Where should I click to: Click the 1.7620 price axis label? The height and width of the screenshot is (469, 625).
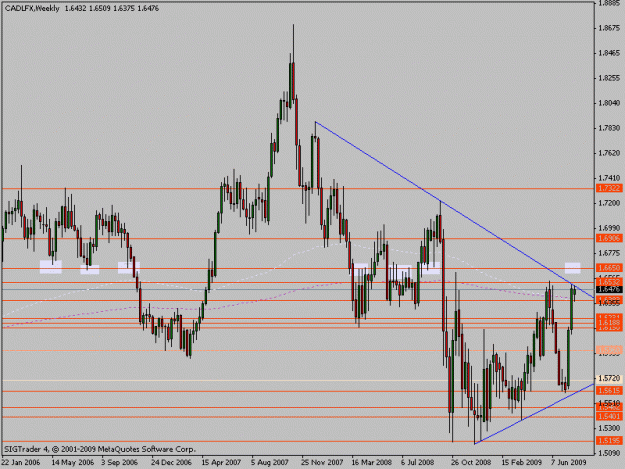(x=609, y=153)
